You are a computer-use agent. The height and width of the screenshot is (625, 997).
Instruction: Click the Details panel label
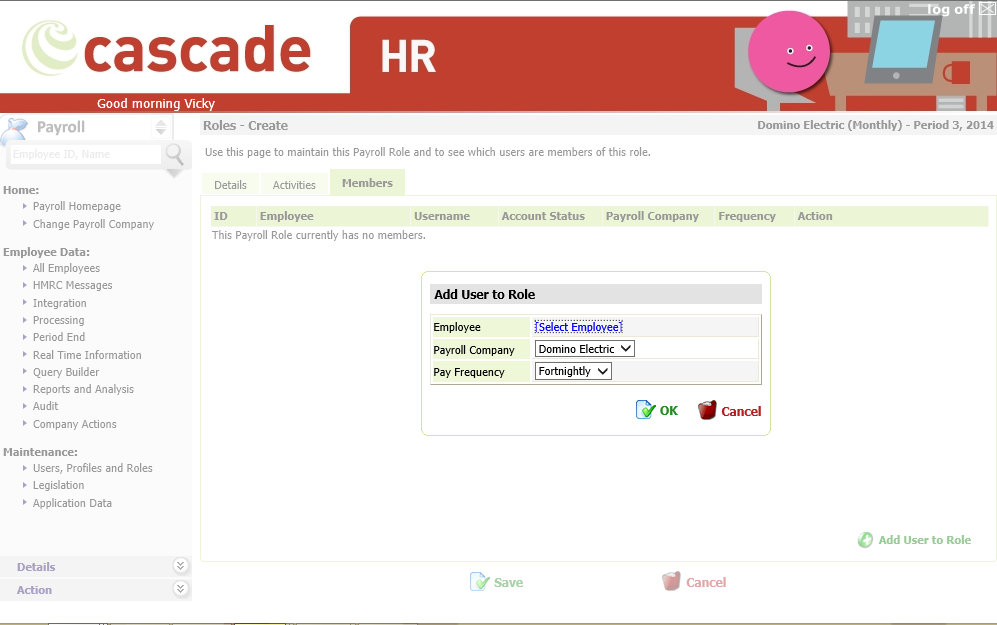point(36,567)
